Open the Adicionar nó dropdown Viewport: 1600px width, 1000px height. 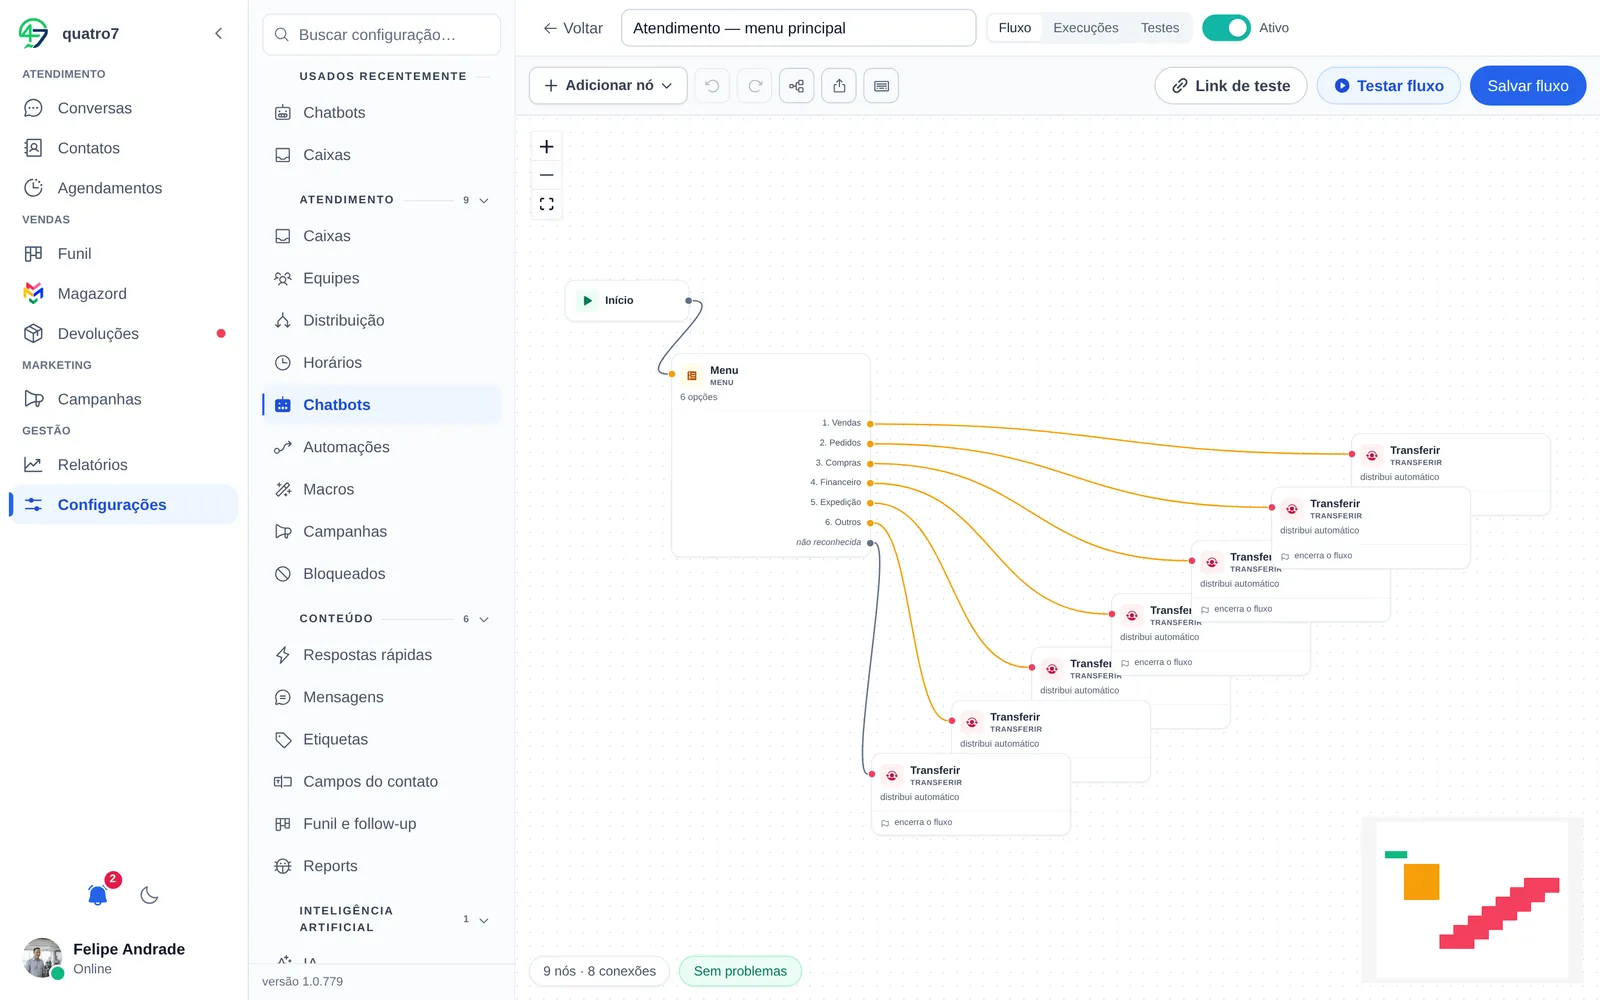(608, 86)
